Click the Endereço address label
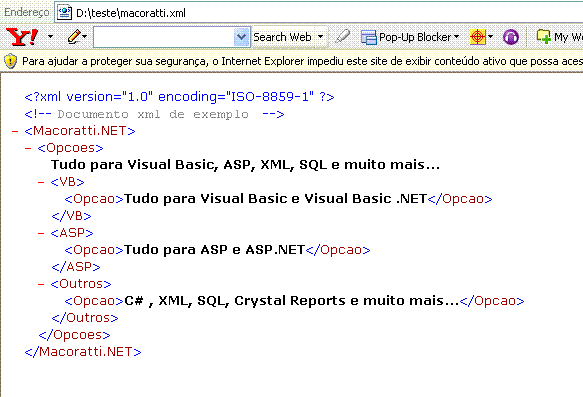The height and width of the screenshot is (397, 583). pyautogui.click(x=26, y=12)
